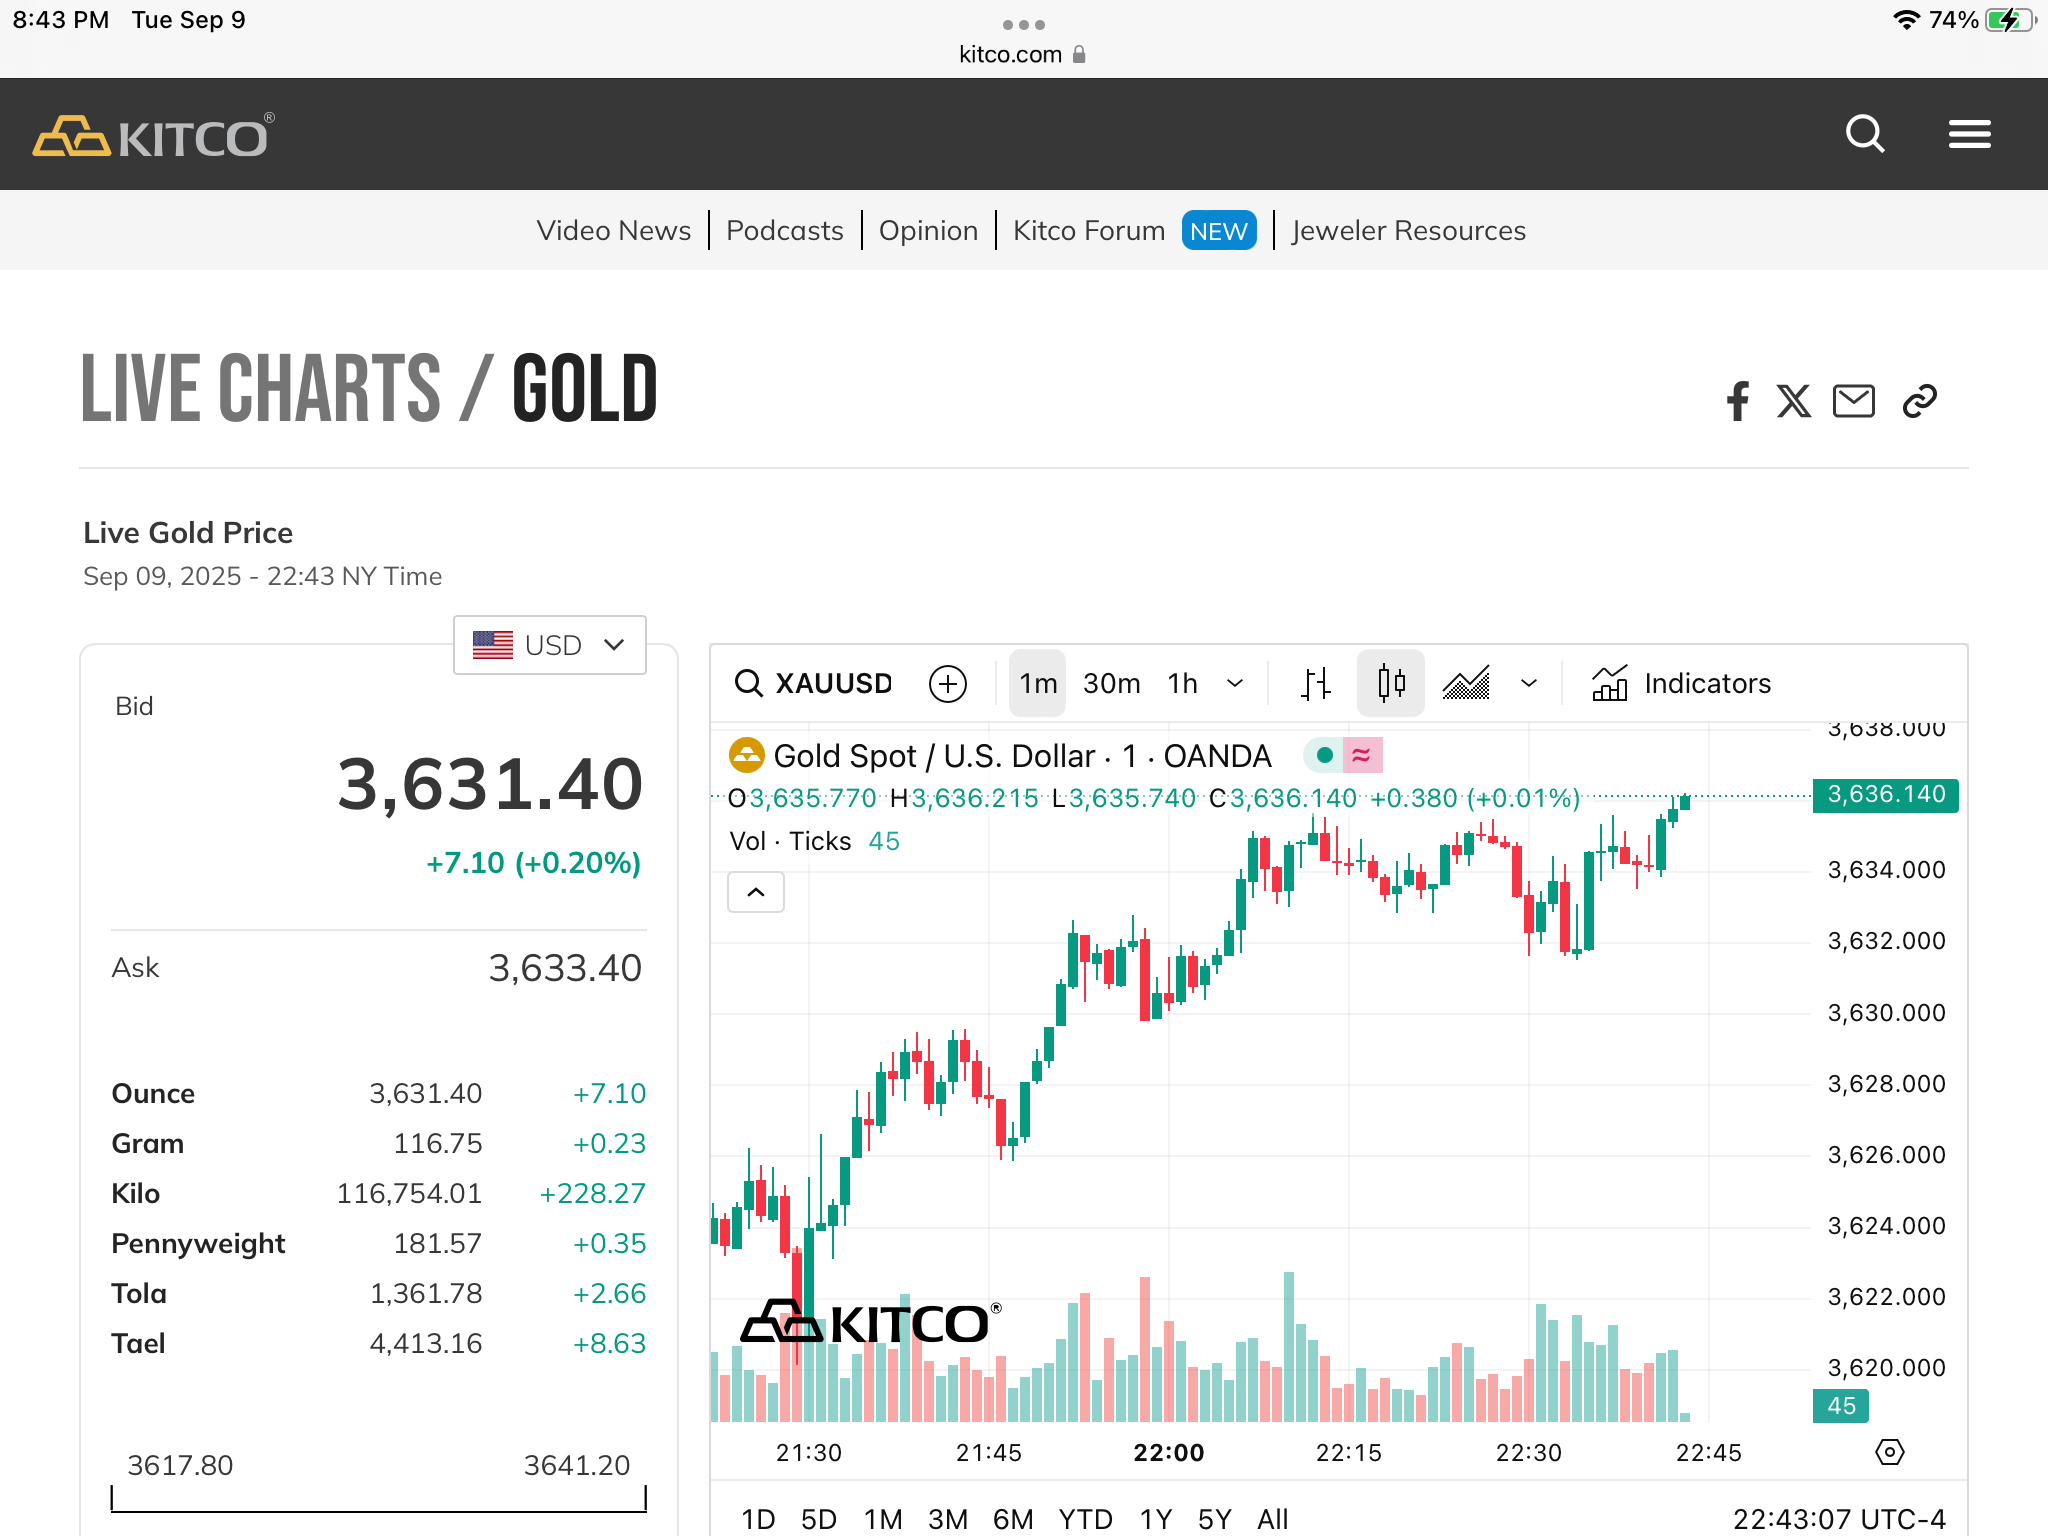Set chart range to 6M
2048x1536 pixels.
coord(1013,1519)
